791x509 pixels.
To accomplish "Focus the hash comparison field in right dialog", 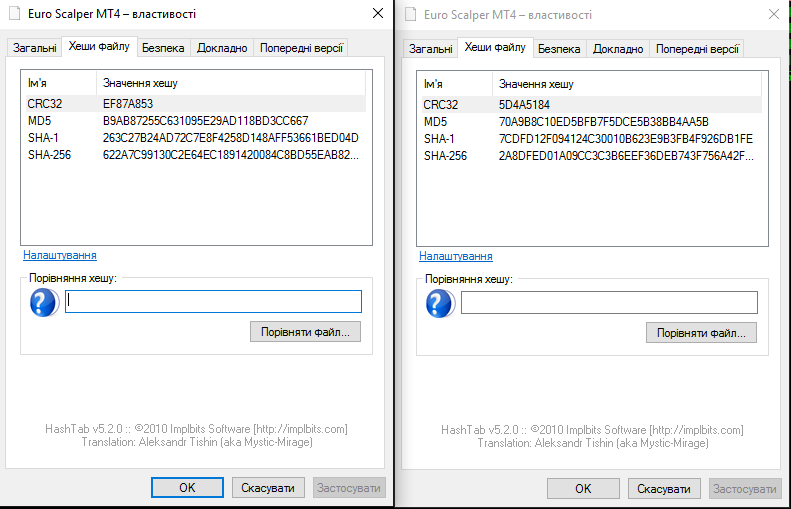I will 609,303.
